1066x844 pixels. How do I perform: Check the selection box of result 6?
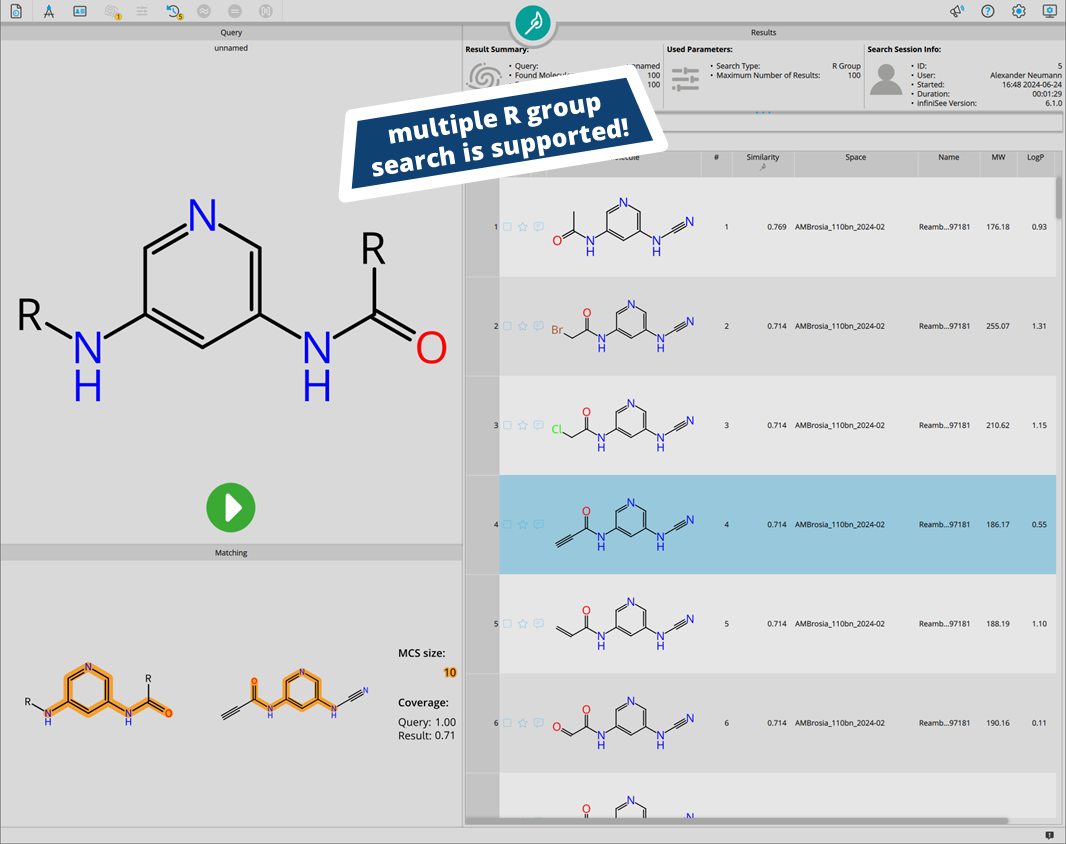(508, 722)
